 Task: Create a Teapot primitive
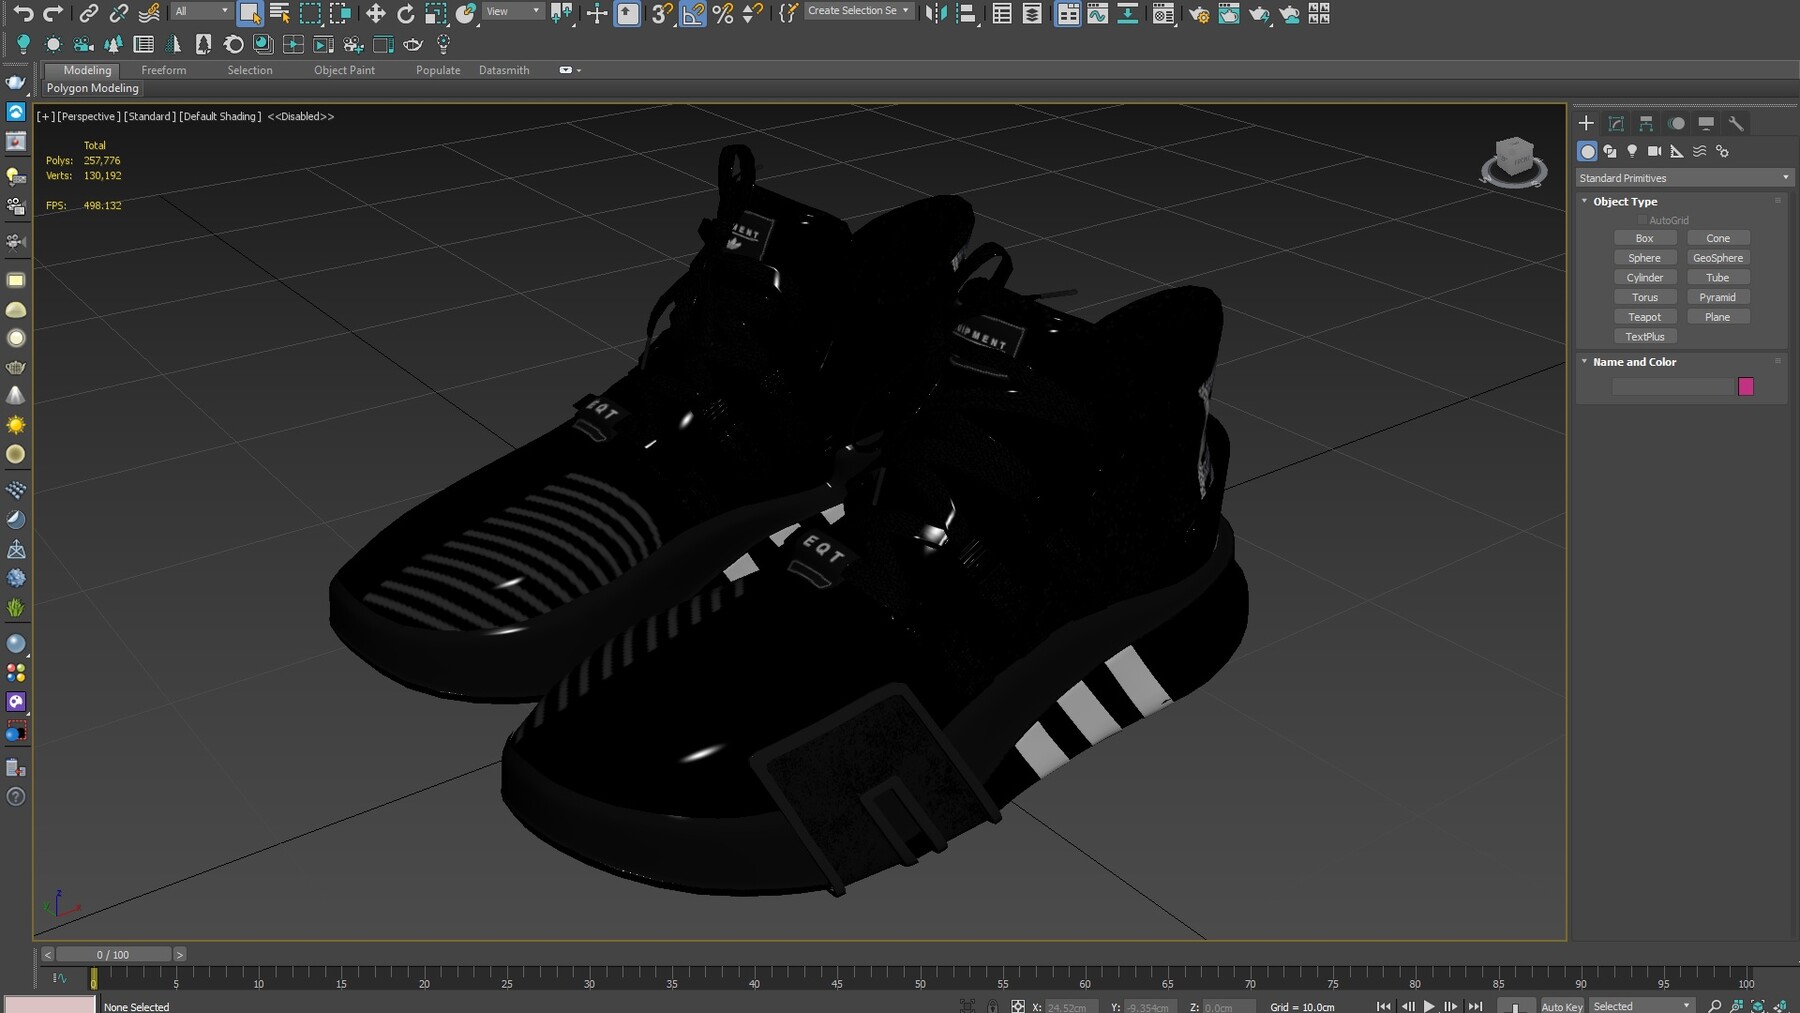click(x=1645, y=316)
